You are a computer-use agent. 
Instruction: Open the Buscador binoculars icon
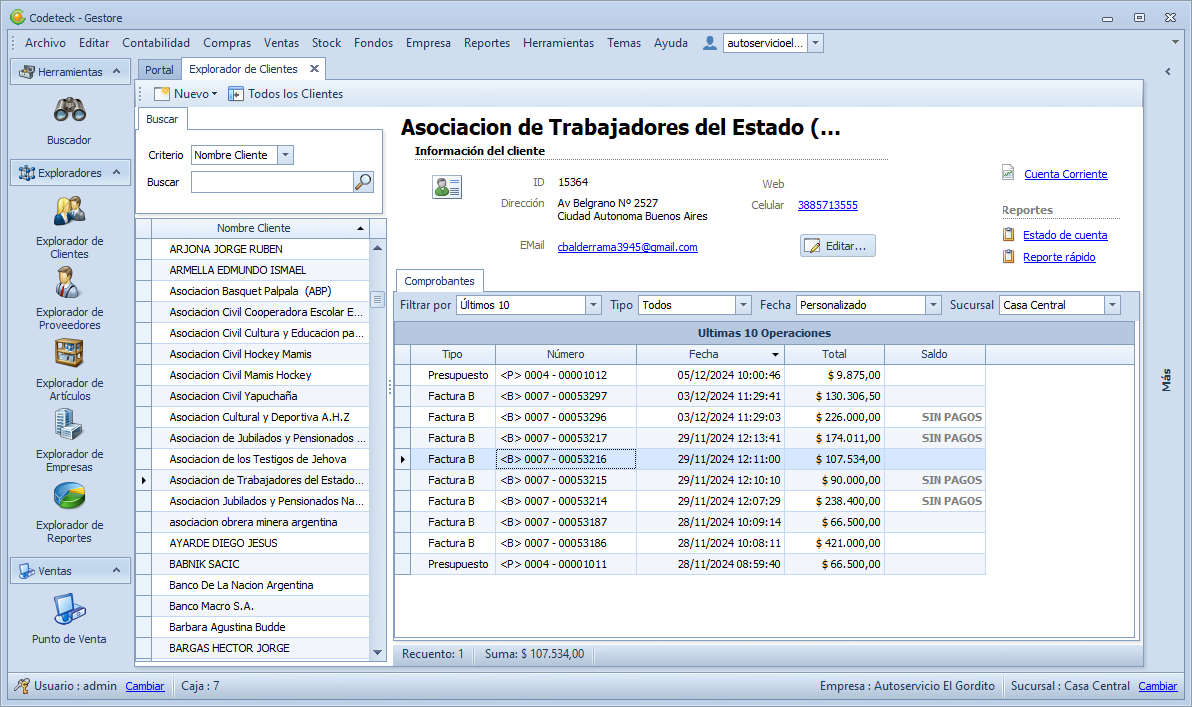point(69,110)
